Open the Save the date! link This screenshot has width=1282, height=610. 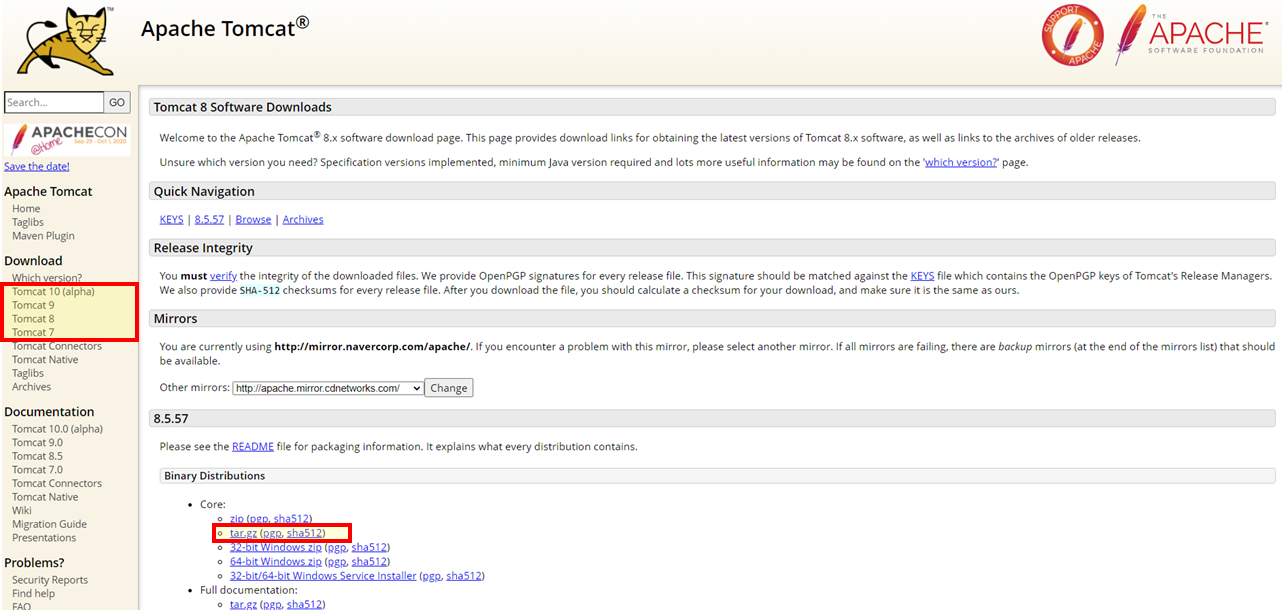tap(37, 167)
